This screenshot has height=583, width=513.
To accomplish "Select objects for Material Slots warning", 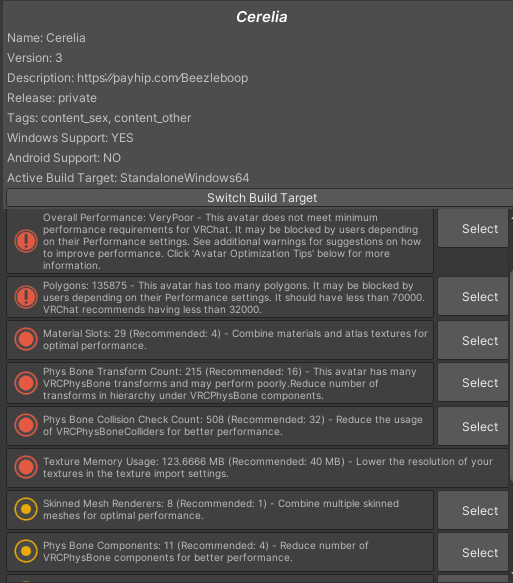I will 473,340.
